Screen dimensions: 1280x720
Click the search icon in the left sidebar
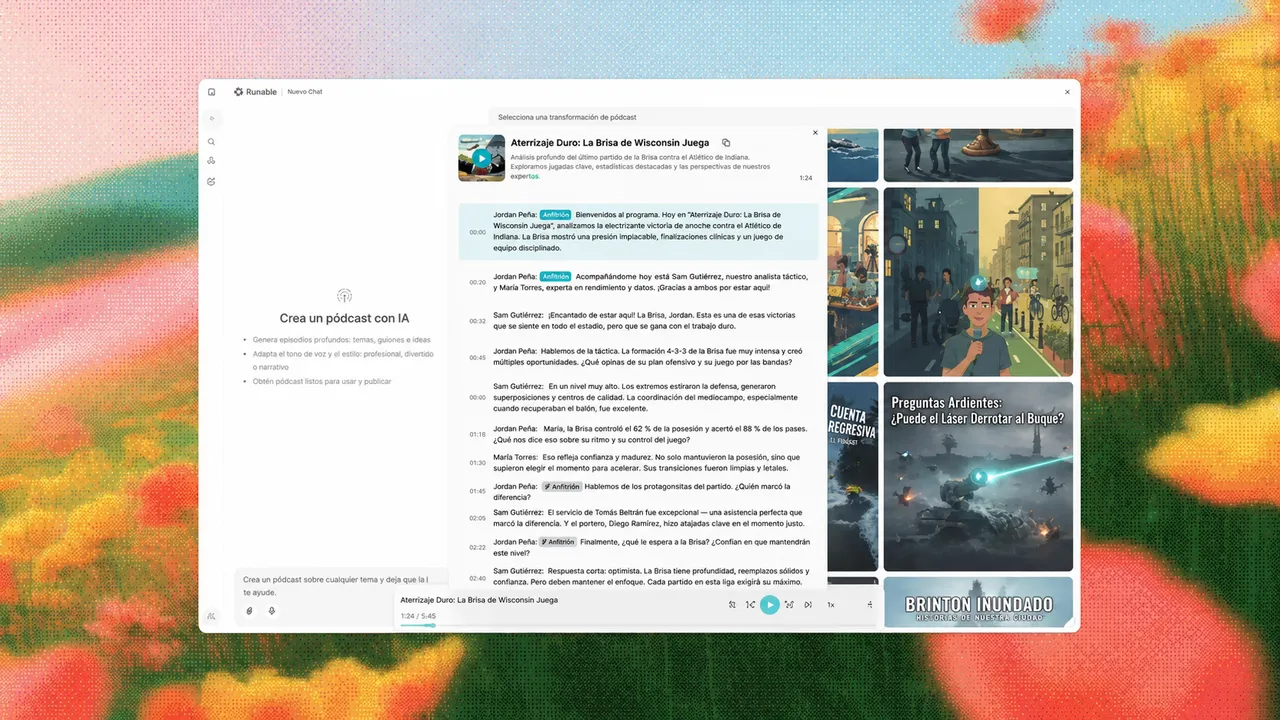pyautogui.click(x=211, y=142)
